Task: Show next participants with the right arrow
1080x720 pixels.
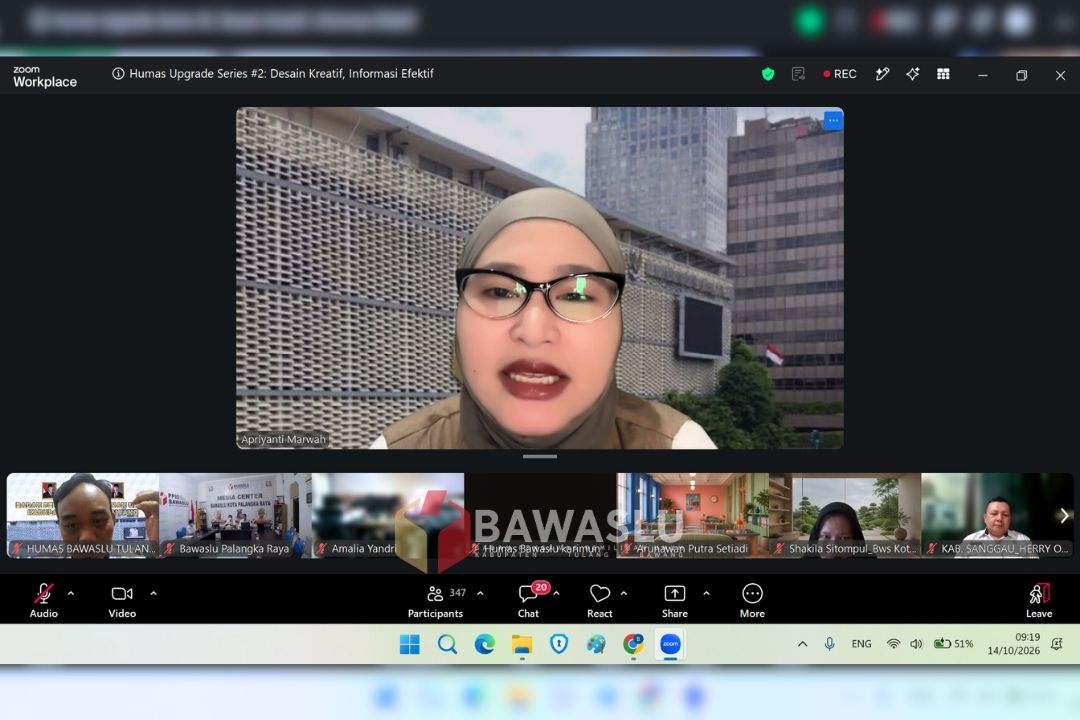Action: pyautogui.click(x=1064, y=515)
